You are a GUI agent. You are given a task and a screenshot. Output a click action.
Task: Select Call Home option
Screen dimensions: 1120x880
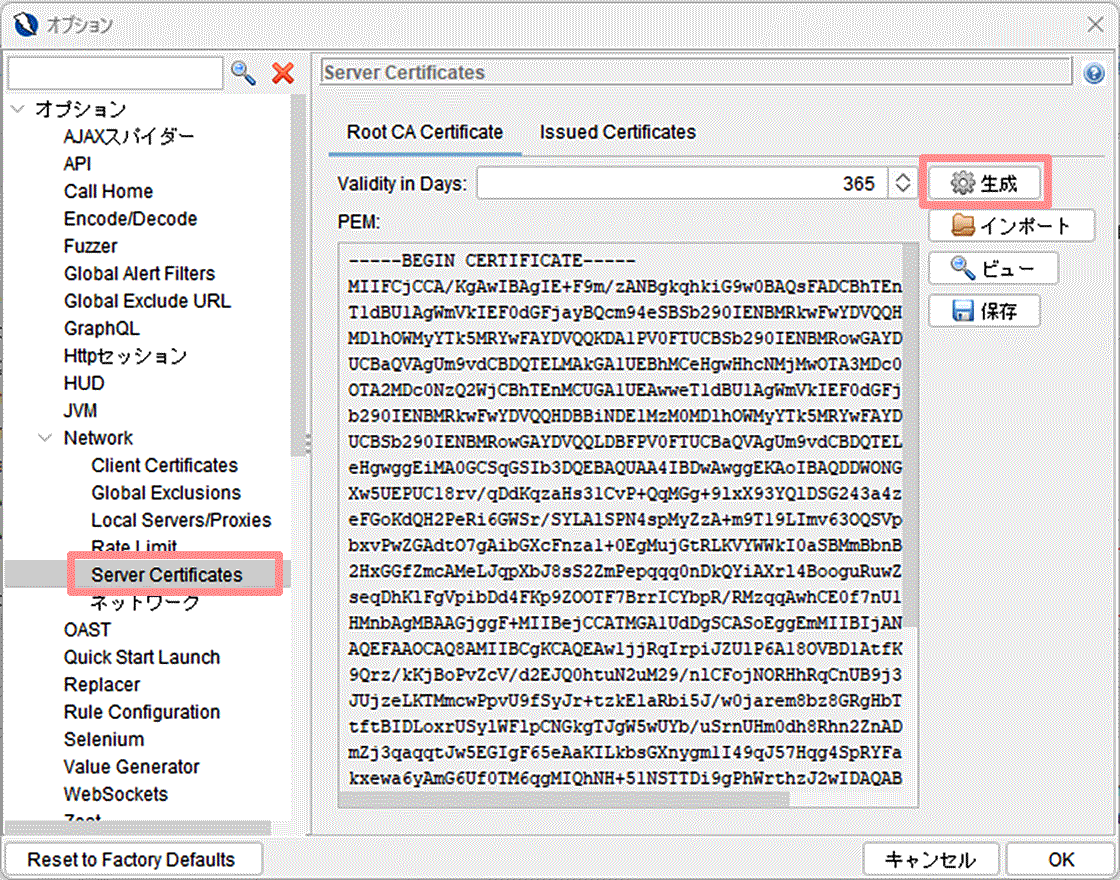pyautogui.click(x=109, y=191)
